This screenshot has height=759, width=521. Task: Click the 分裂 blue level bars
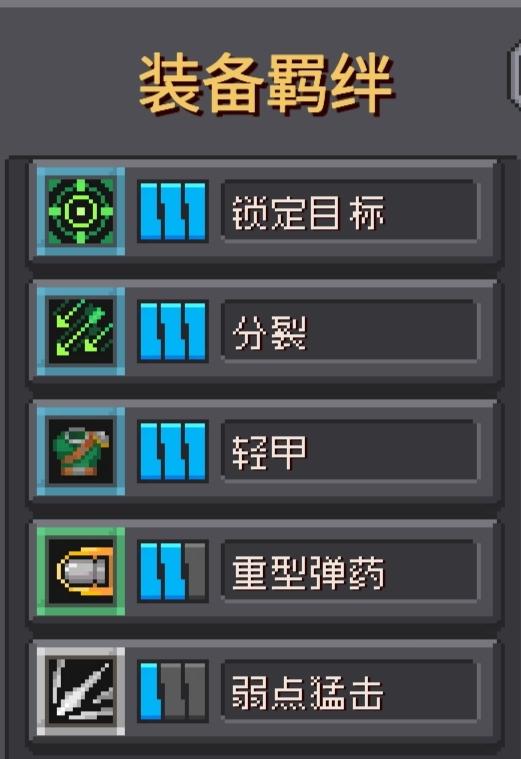(173, 331)
